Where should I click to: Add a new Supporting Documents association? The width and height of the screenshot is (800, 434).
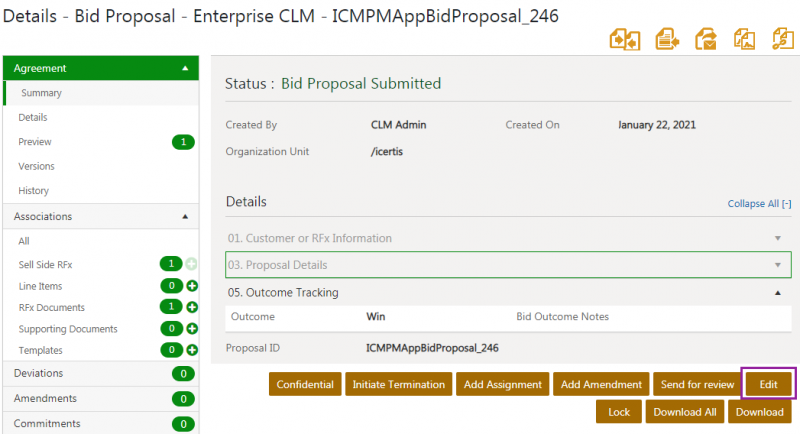click(192, 329)
